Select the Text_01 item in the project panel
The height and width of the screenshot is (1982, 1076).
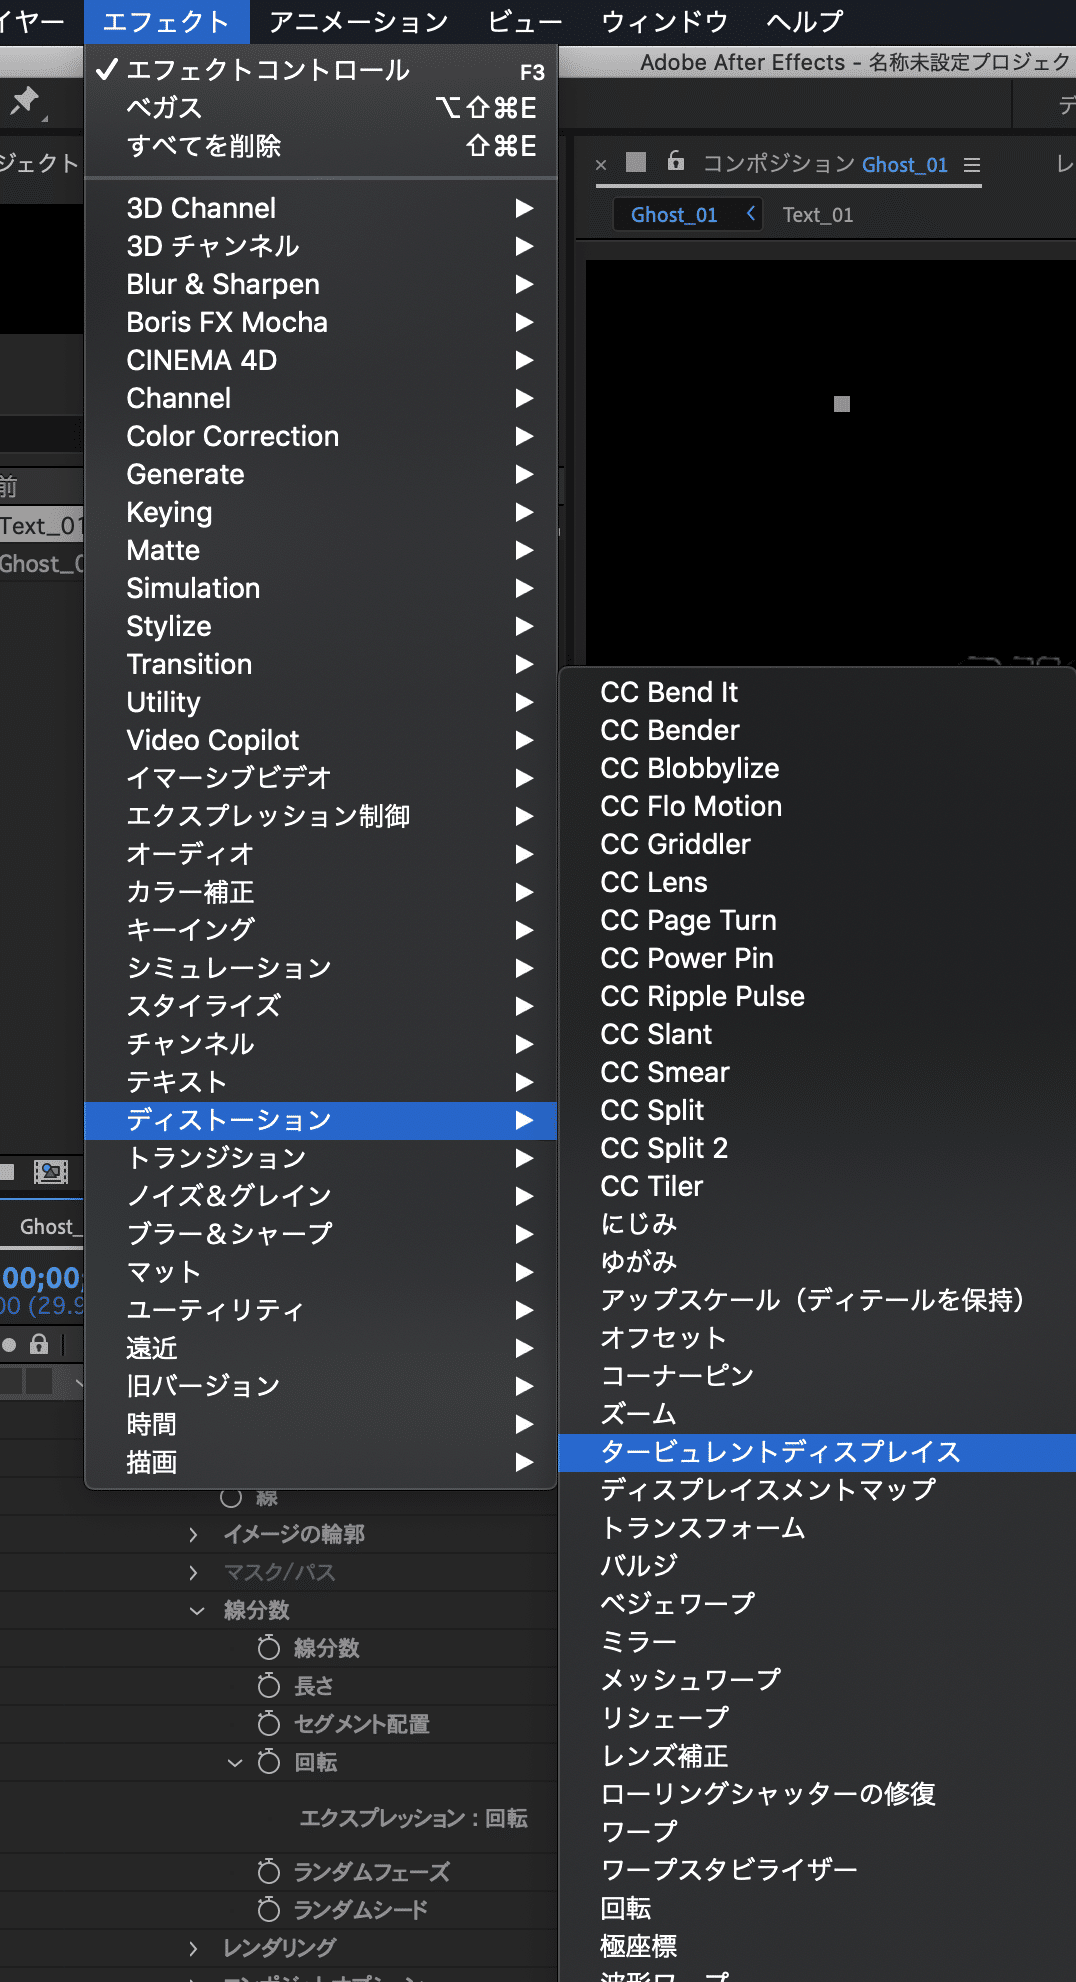pyautogui.click(x=42, y=525)
